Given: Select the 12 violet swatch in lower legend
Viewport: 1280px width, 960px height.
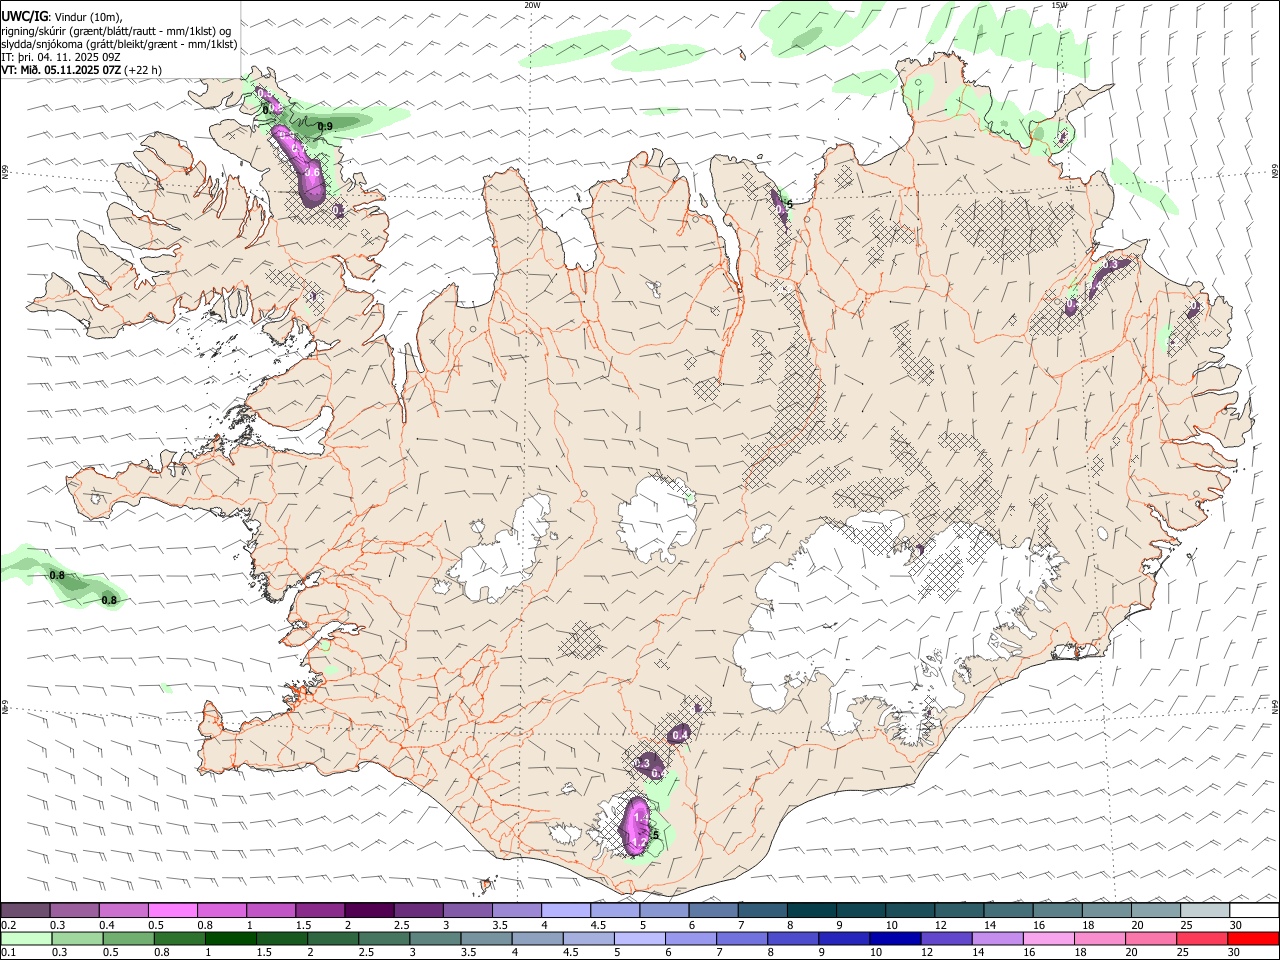Looking at the screenshot, I should (x=946, y=938).
